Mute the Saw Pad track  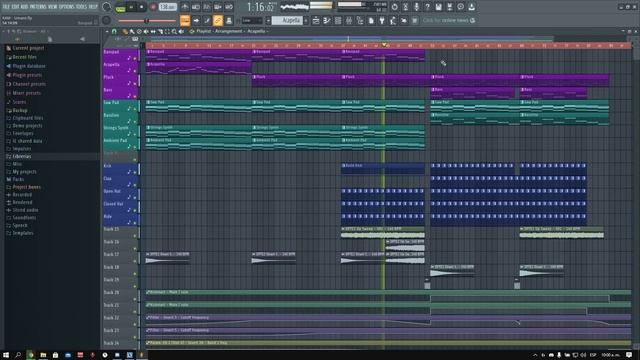135,109
